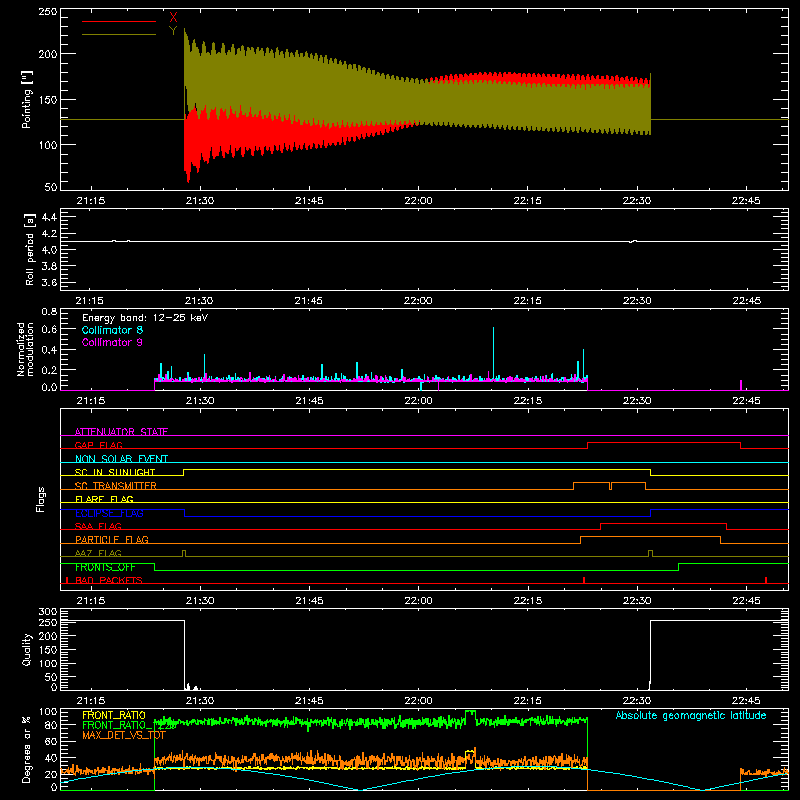
Task: Click the FRONTS_OFF flag label
Action: [x=105, y=567]
